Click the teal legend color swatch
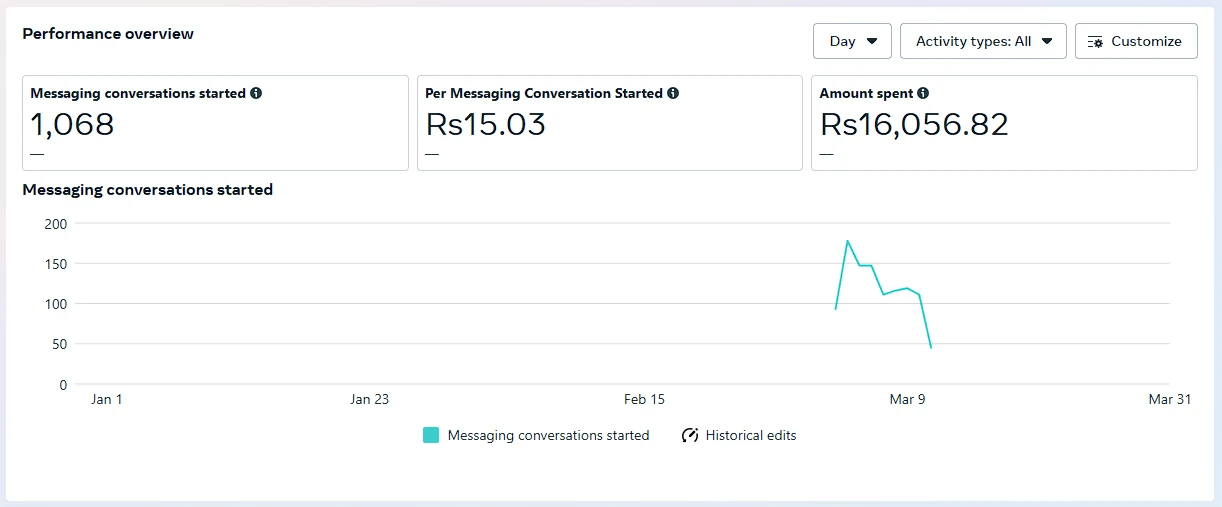1222x507 pixels. [x=431, y=435]
